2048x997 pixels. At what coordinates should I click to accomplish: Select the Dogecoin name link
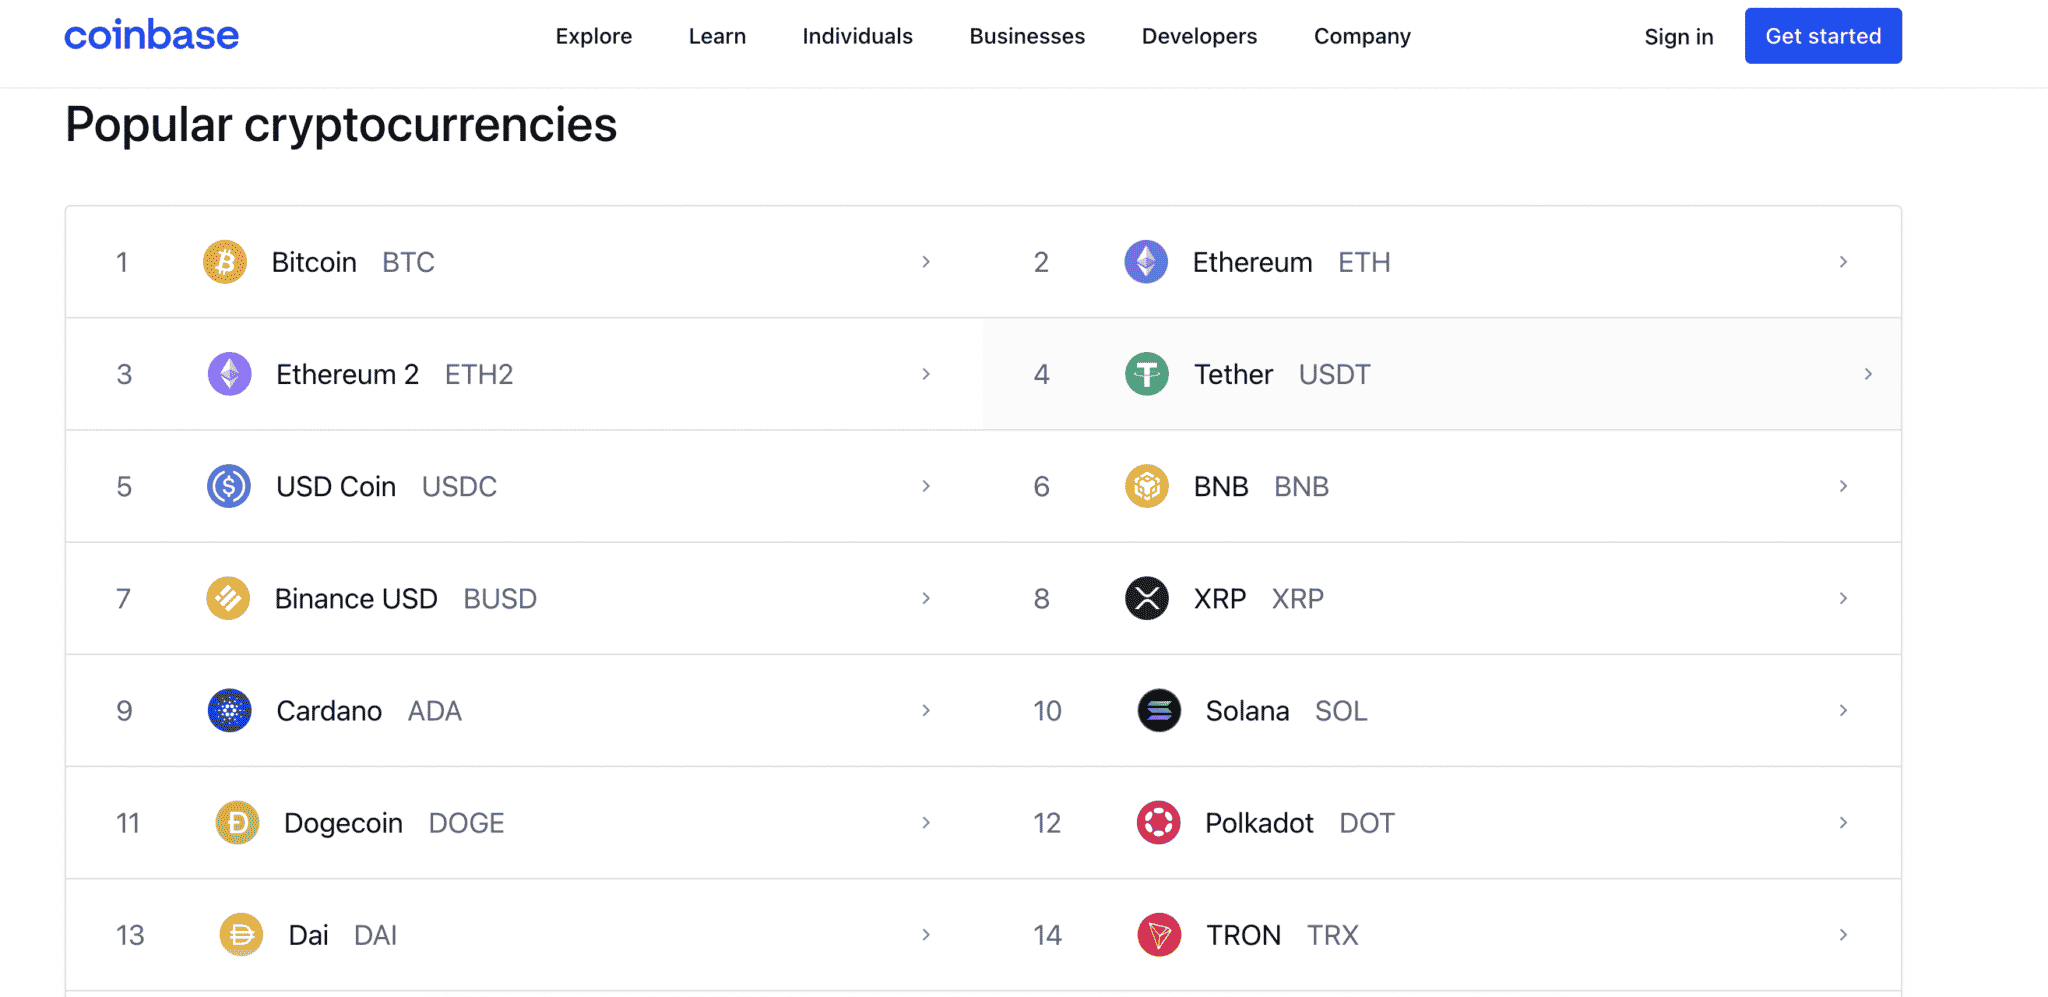(x=343, y=823)
